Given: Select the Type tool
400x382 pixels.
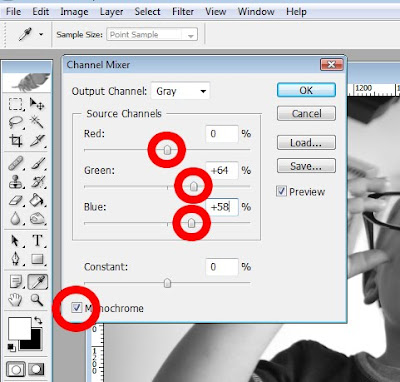Looking at the screenshot, I should coord(37,240).
